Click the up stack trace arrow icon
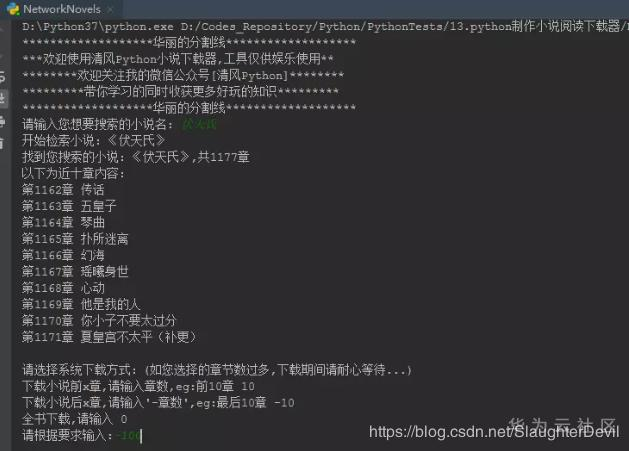This screenshot has height=451, width=629. point(2,28)
